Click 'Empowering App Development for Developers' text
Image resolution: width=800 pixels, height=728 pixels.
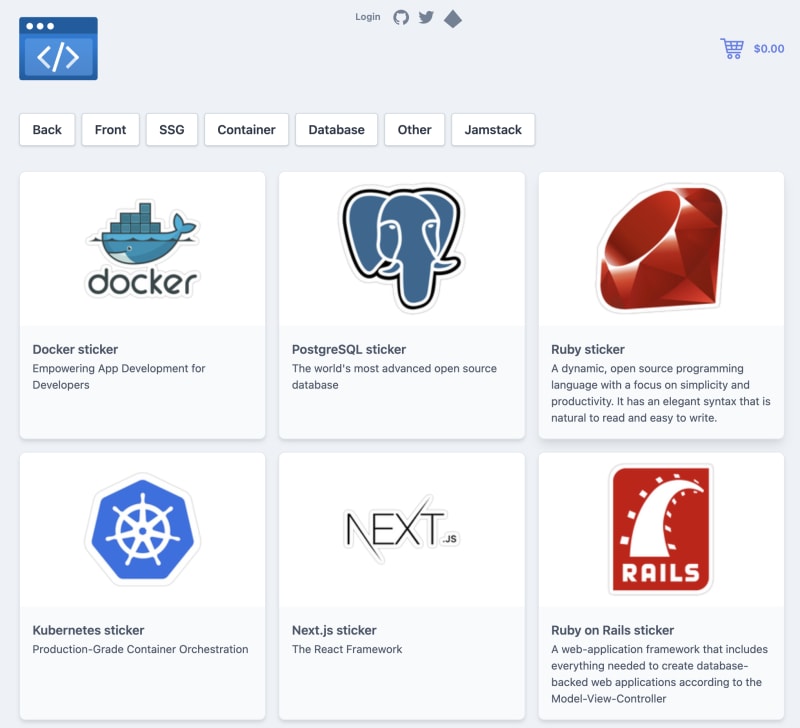coord(119,376)
